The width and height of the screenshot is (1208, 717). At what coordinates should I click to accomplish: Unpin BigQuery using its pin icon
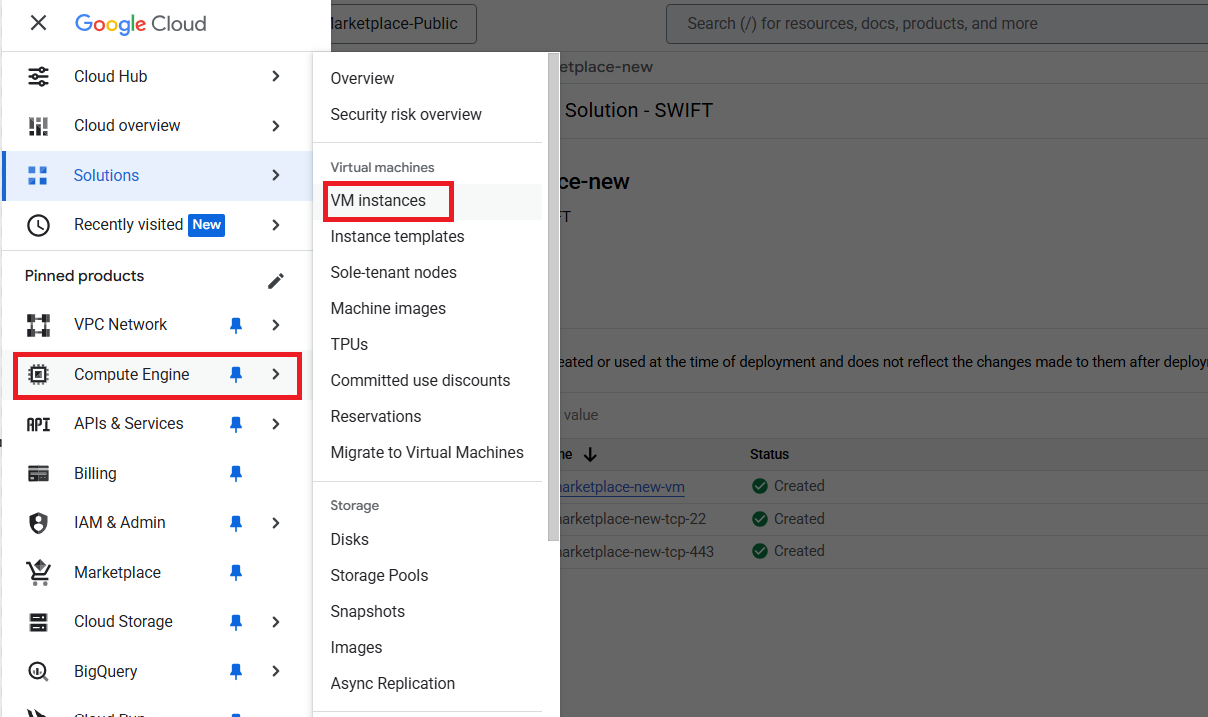point(236,671)
